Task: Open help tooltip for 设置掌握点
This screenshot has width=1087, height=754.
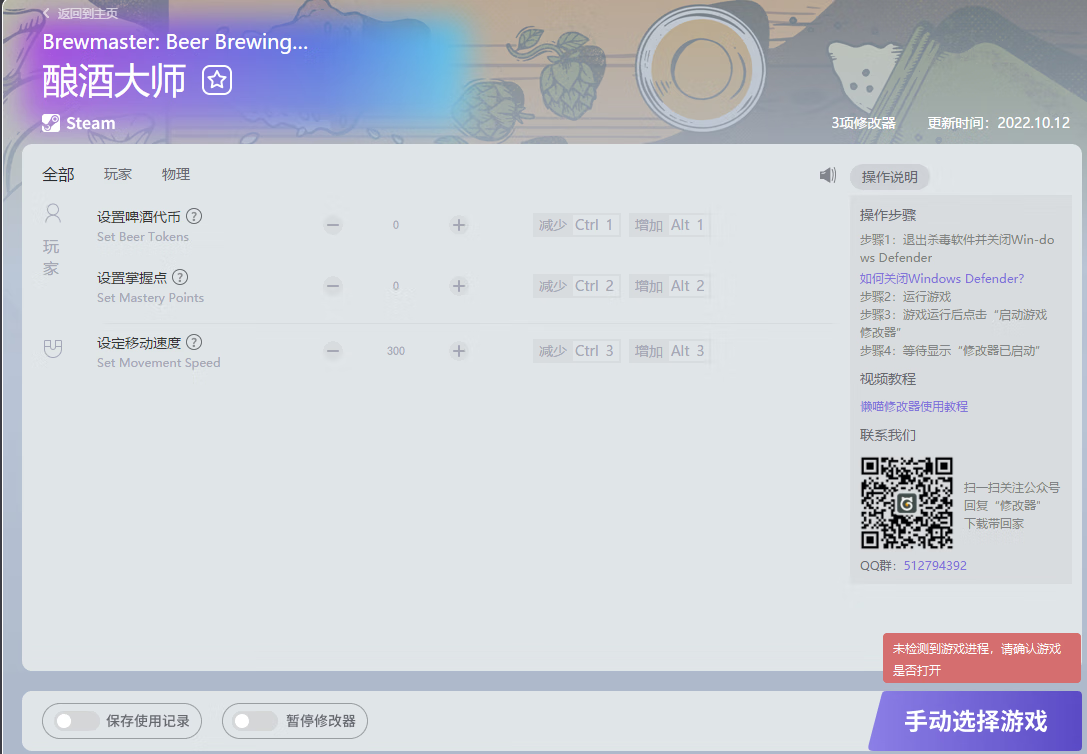Action: [180, 277]
